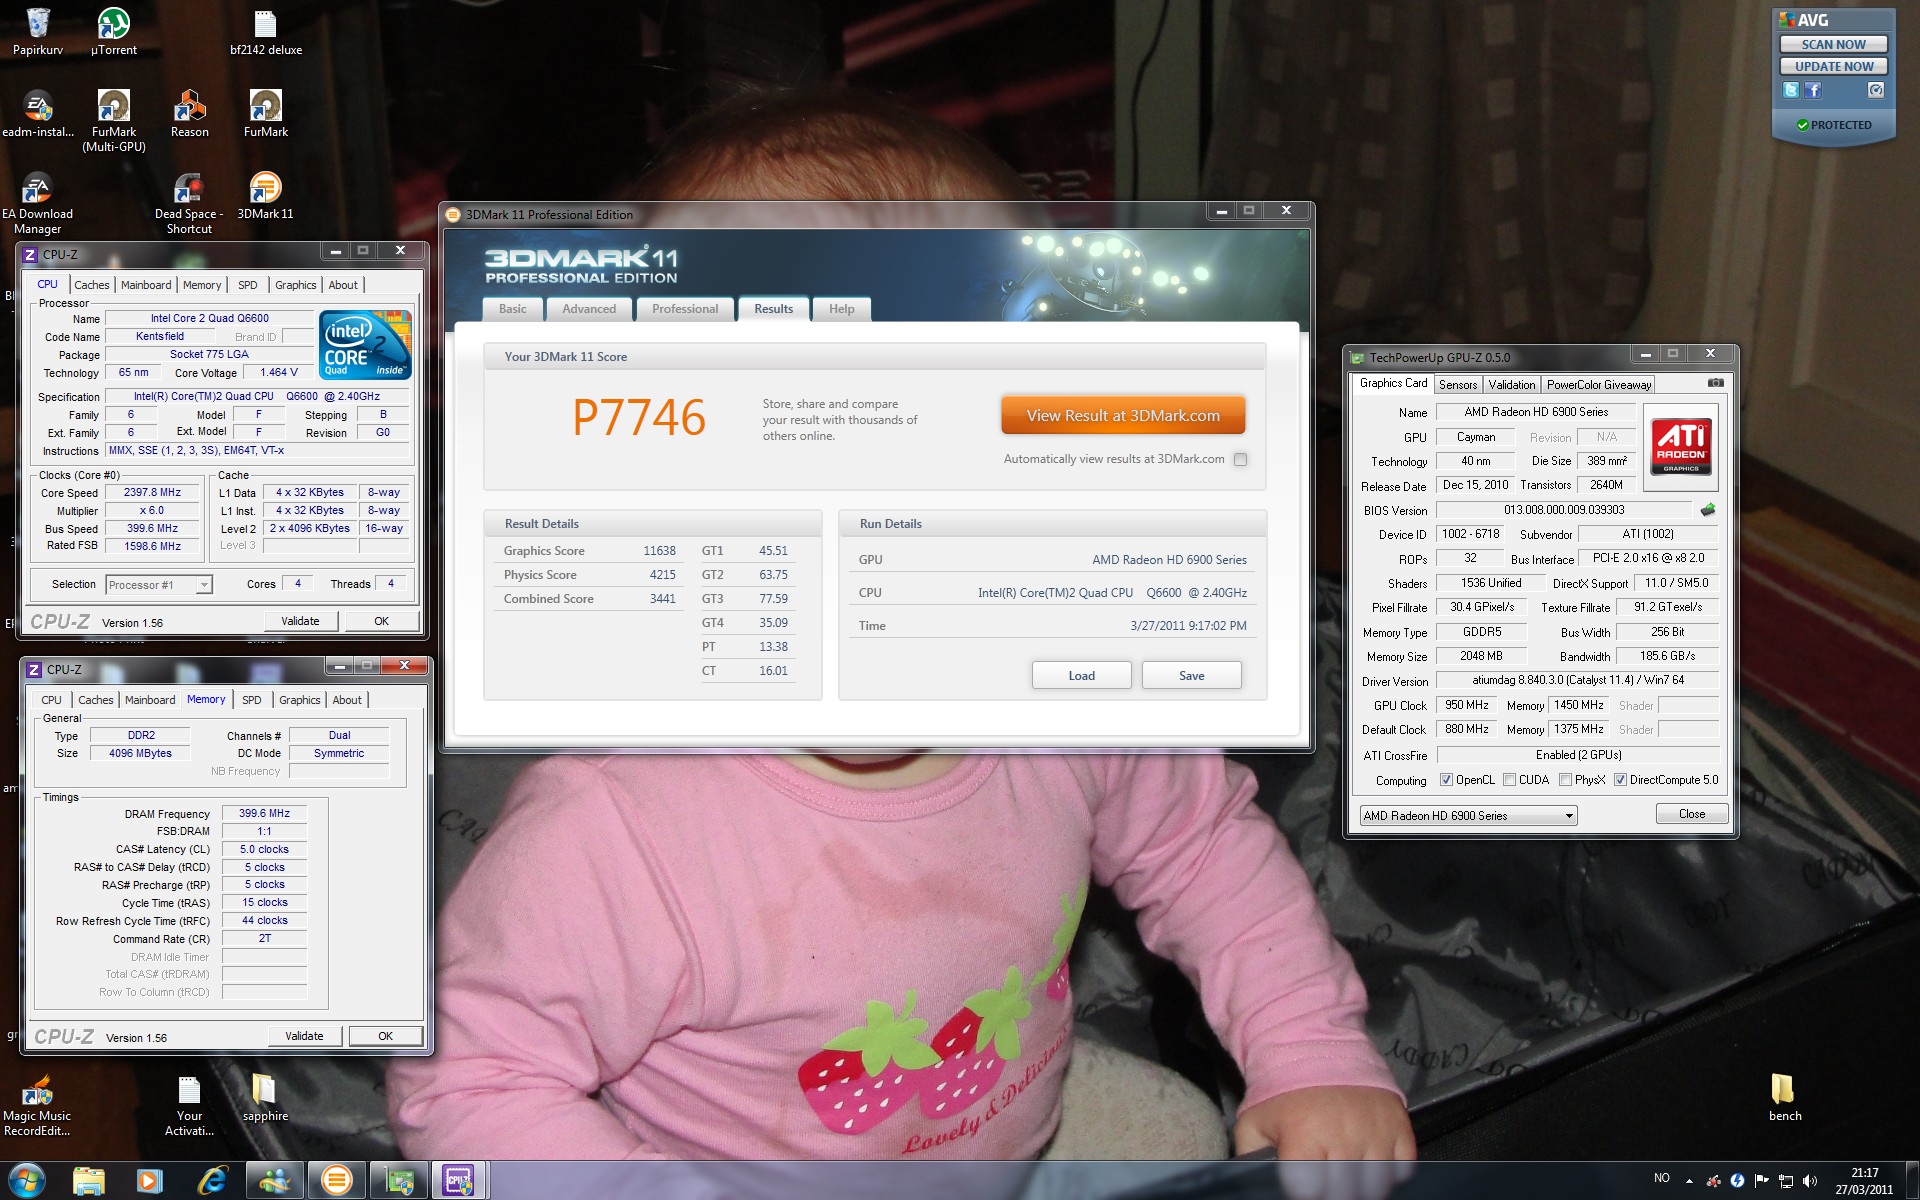1920x1200 pixels.
Task: Click the P7746 score text
Action: (638, 418)
